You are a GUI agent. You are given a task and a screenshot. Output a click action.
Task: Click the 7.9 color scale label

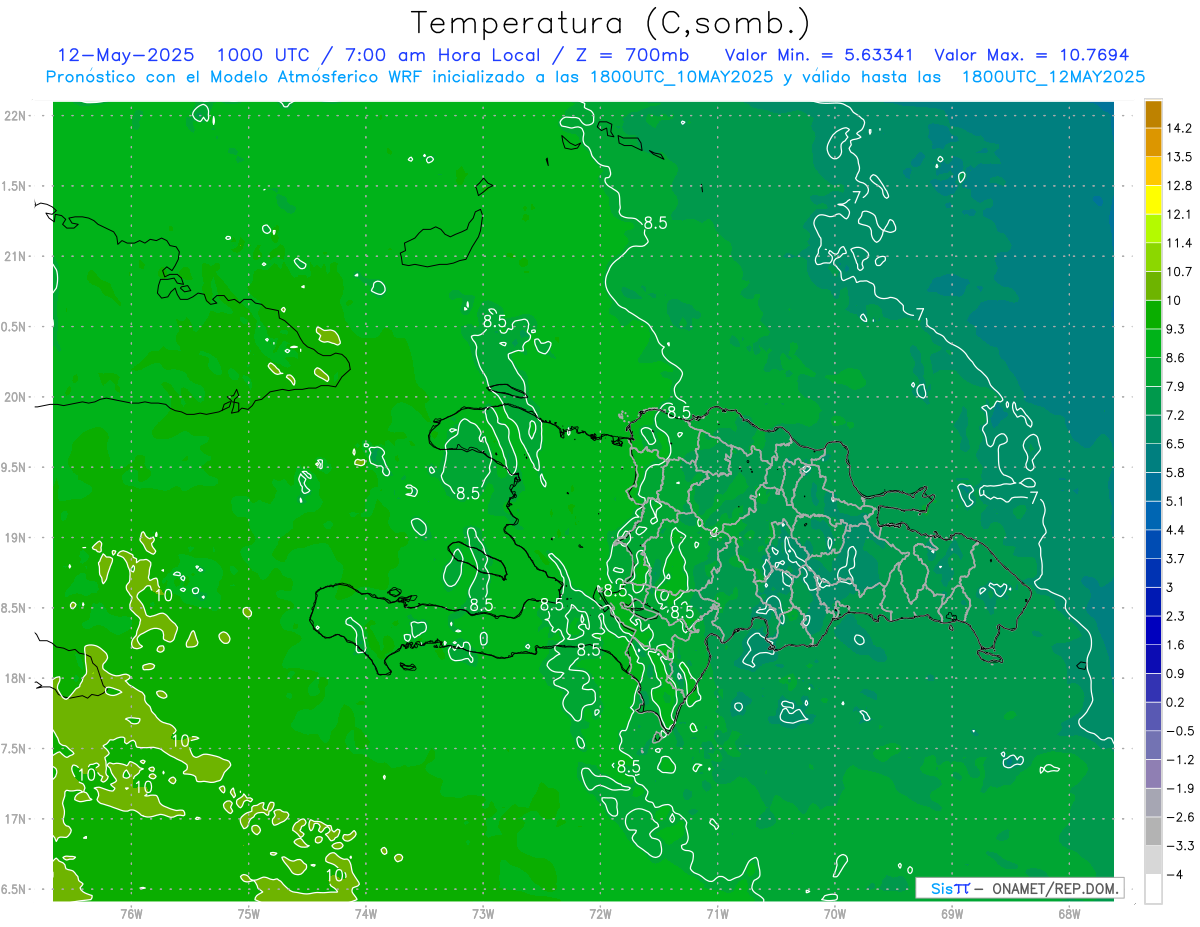pyautogui.click(x=1175, y=387)
